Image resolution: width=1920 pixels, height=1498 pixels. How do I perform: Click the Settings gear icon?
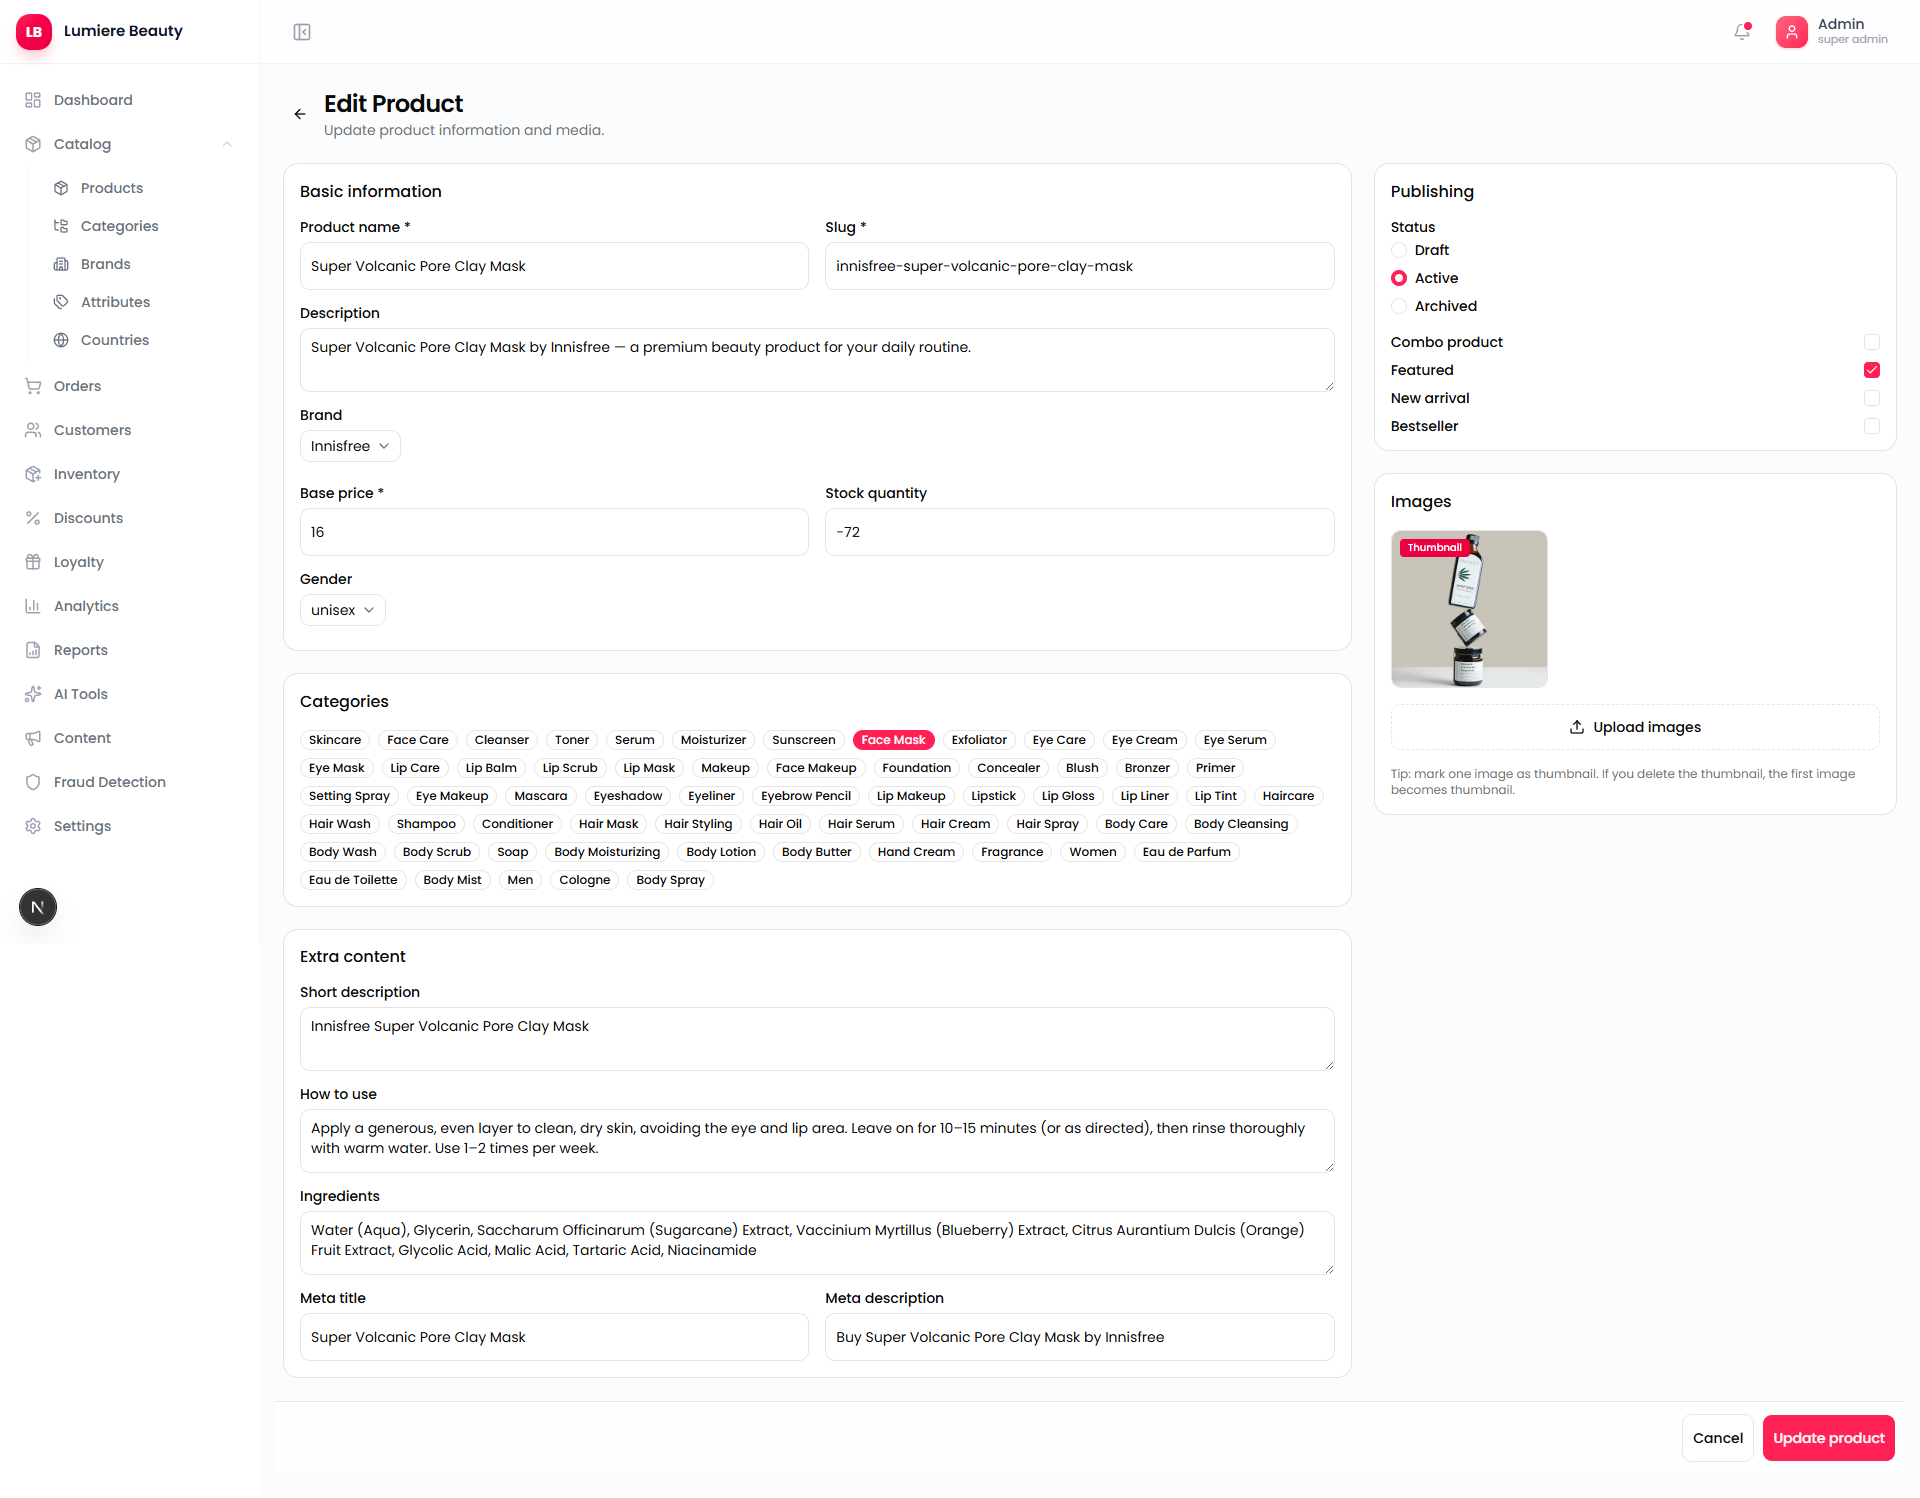coord(33,826)
